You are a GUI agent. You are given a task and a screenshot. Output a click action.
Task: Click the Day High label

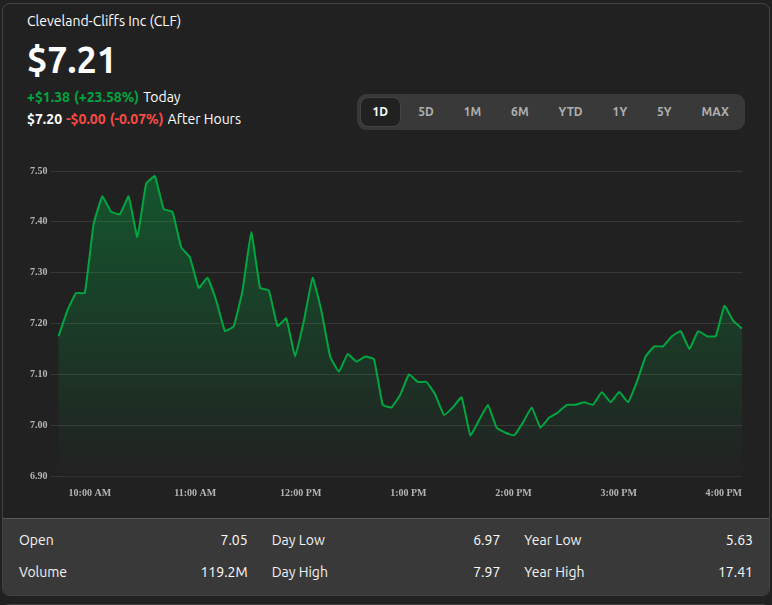tap(300, 572)
